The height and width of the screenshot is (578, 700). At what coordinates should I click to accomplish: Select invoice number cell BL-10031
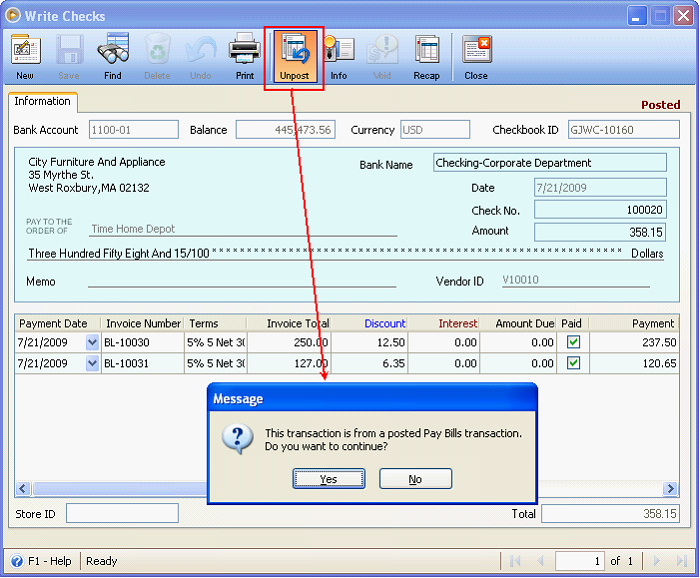click(143, 363)
